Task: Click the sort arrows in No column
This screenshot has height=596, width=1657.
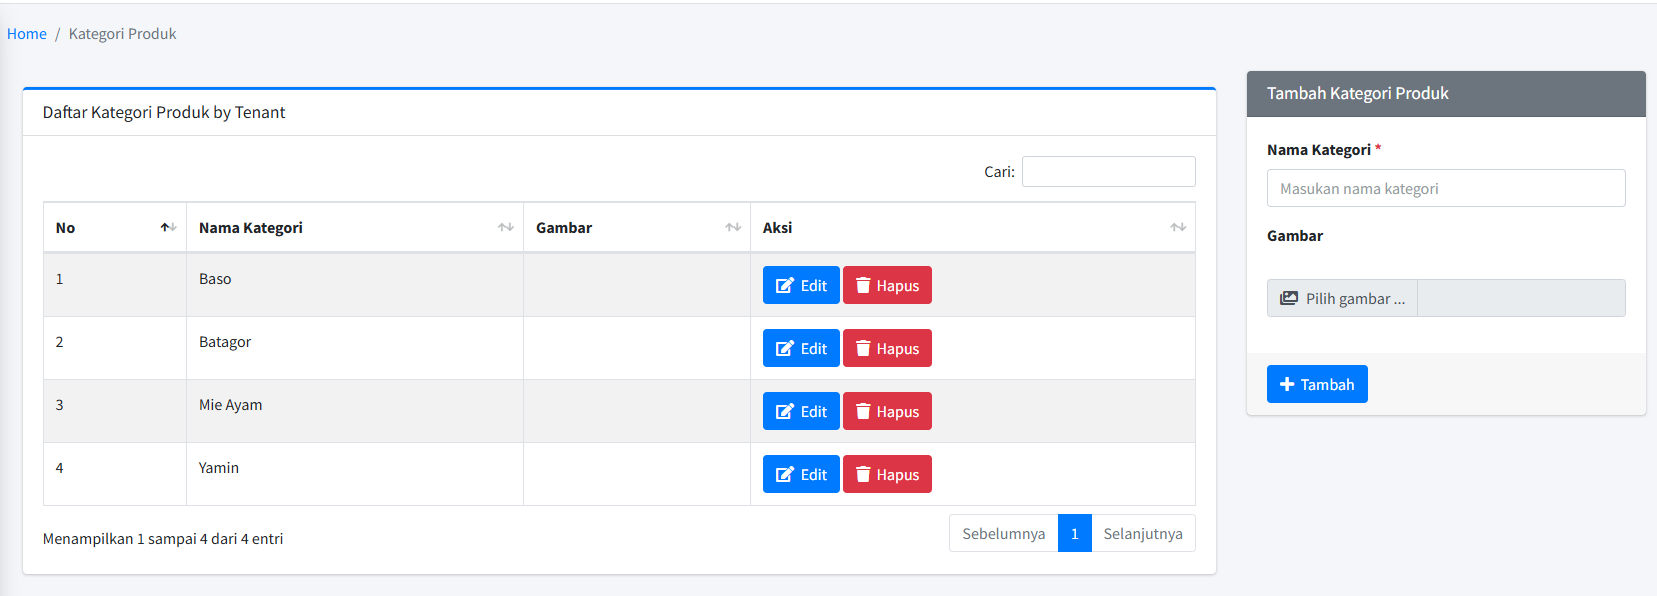Action: 168,228
